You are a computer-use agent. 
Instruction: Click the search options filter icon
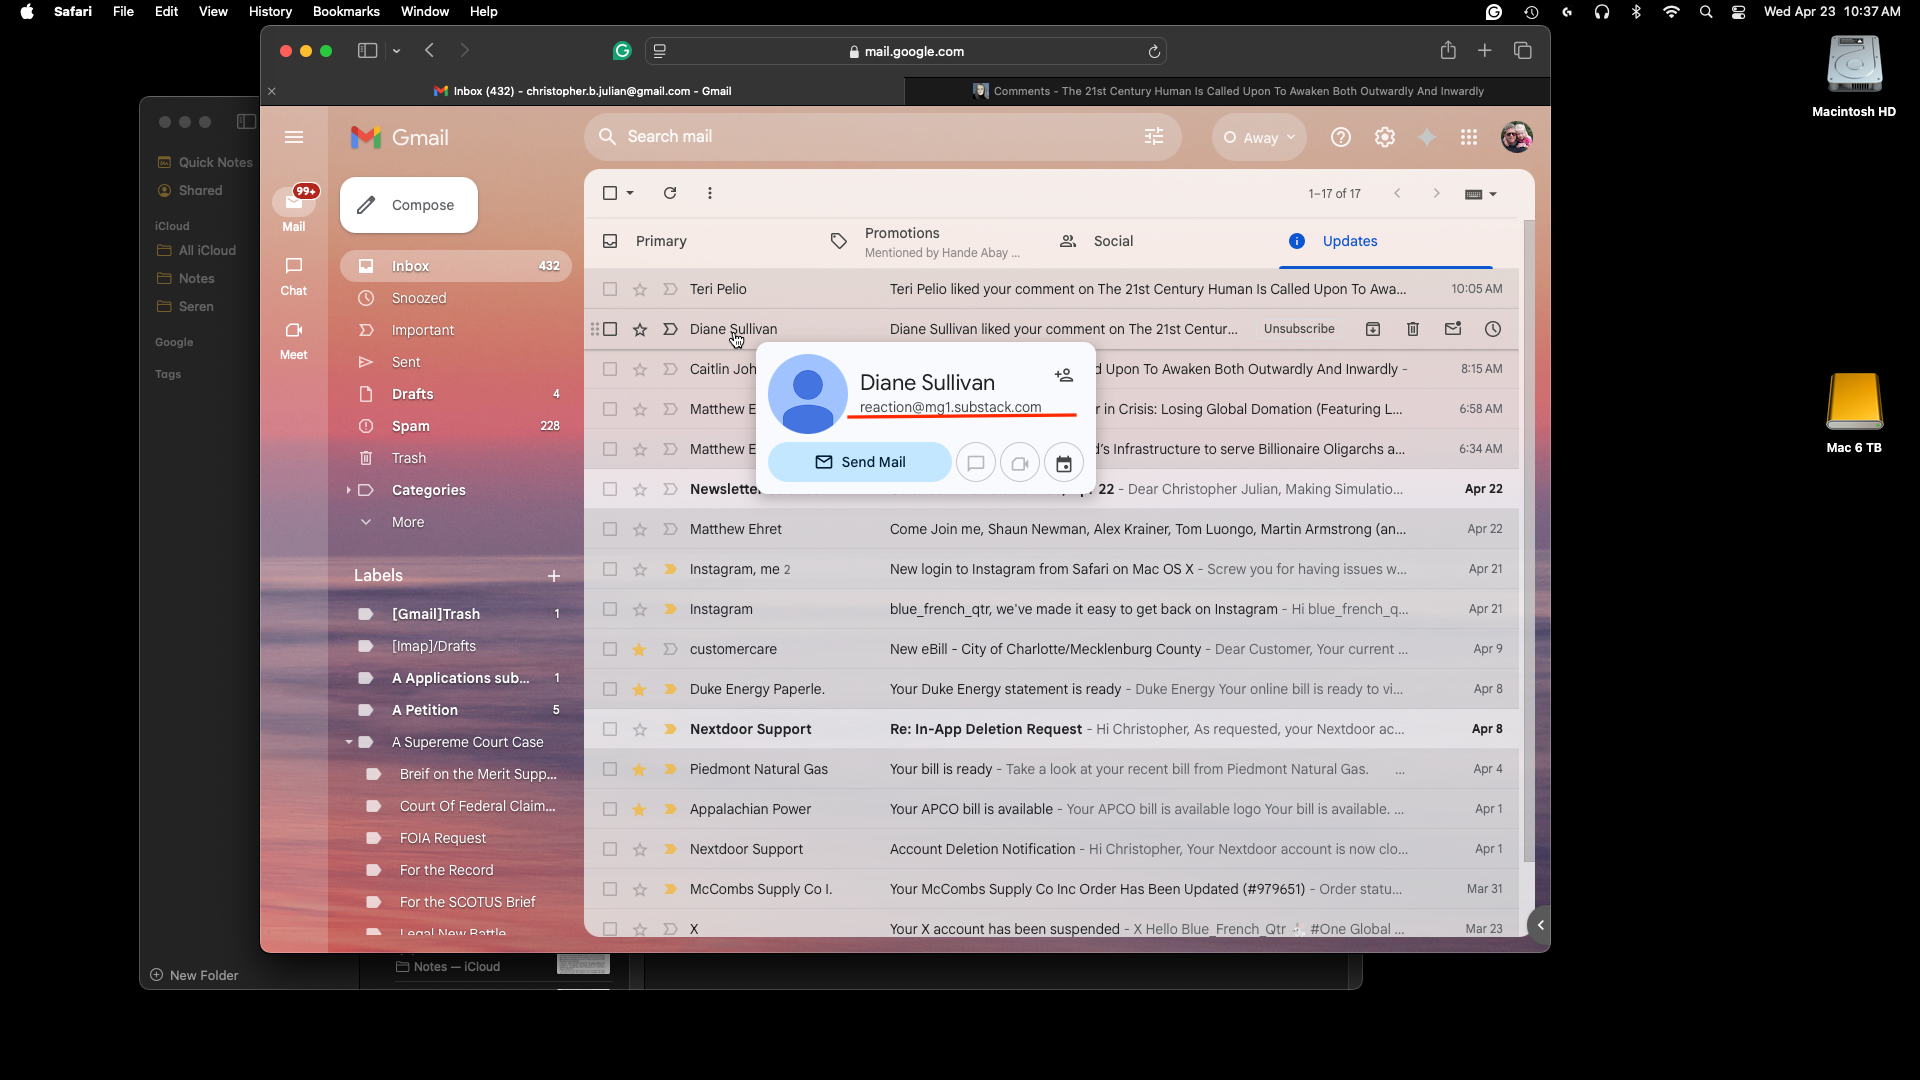click(1154, 137)
